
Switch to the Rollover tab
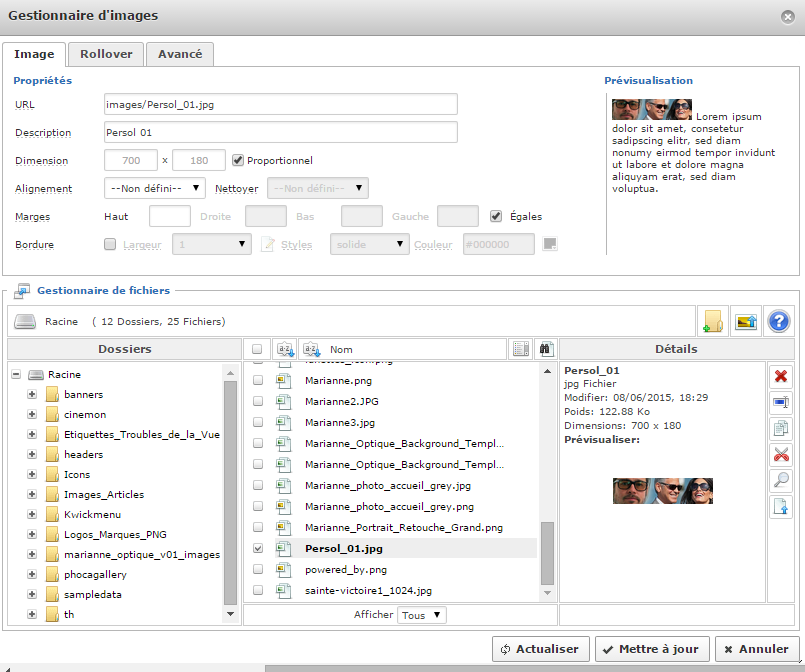pyautogui.click(x=106, y=54)
